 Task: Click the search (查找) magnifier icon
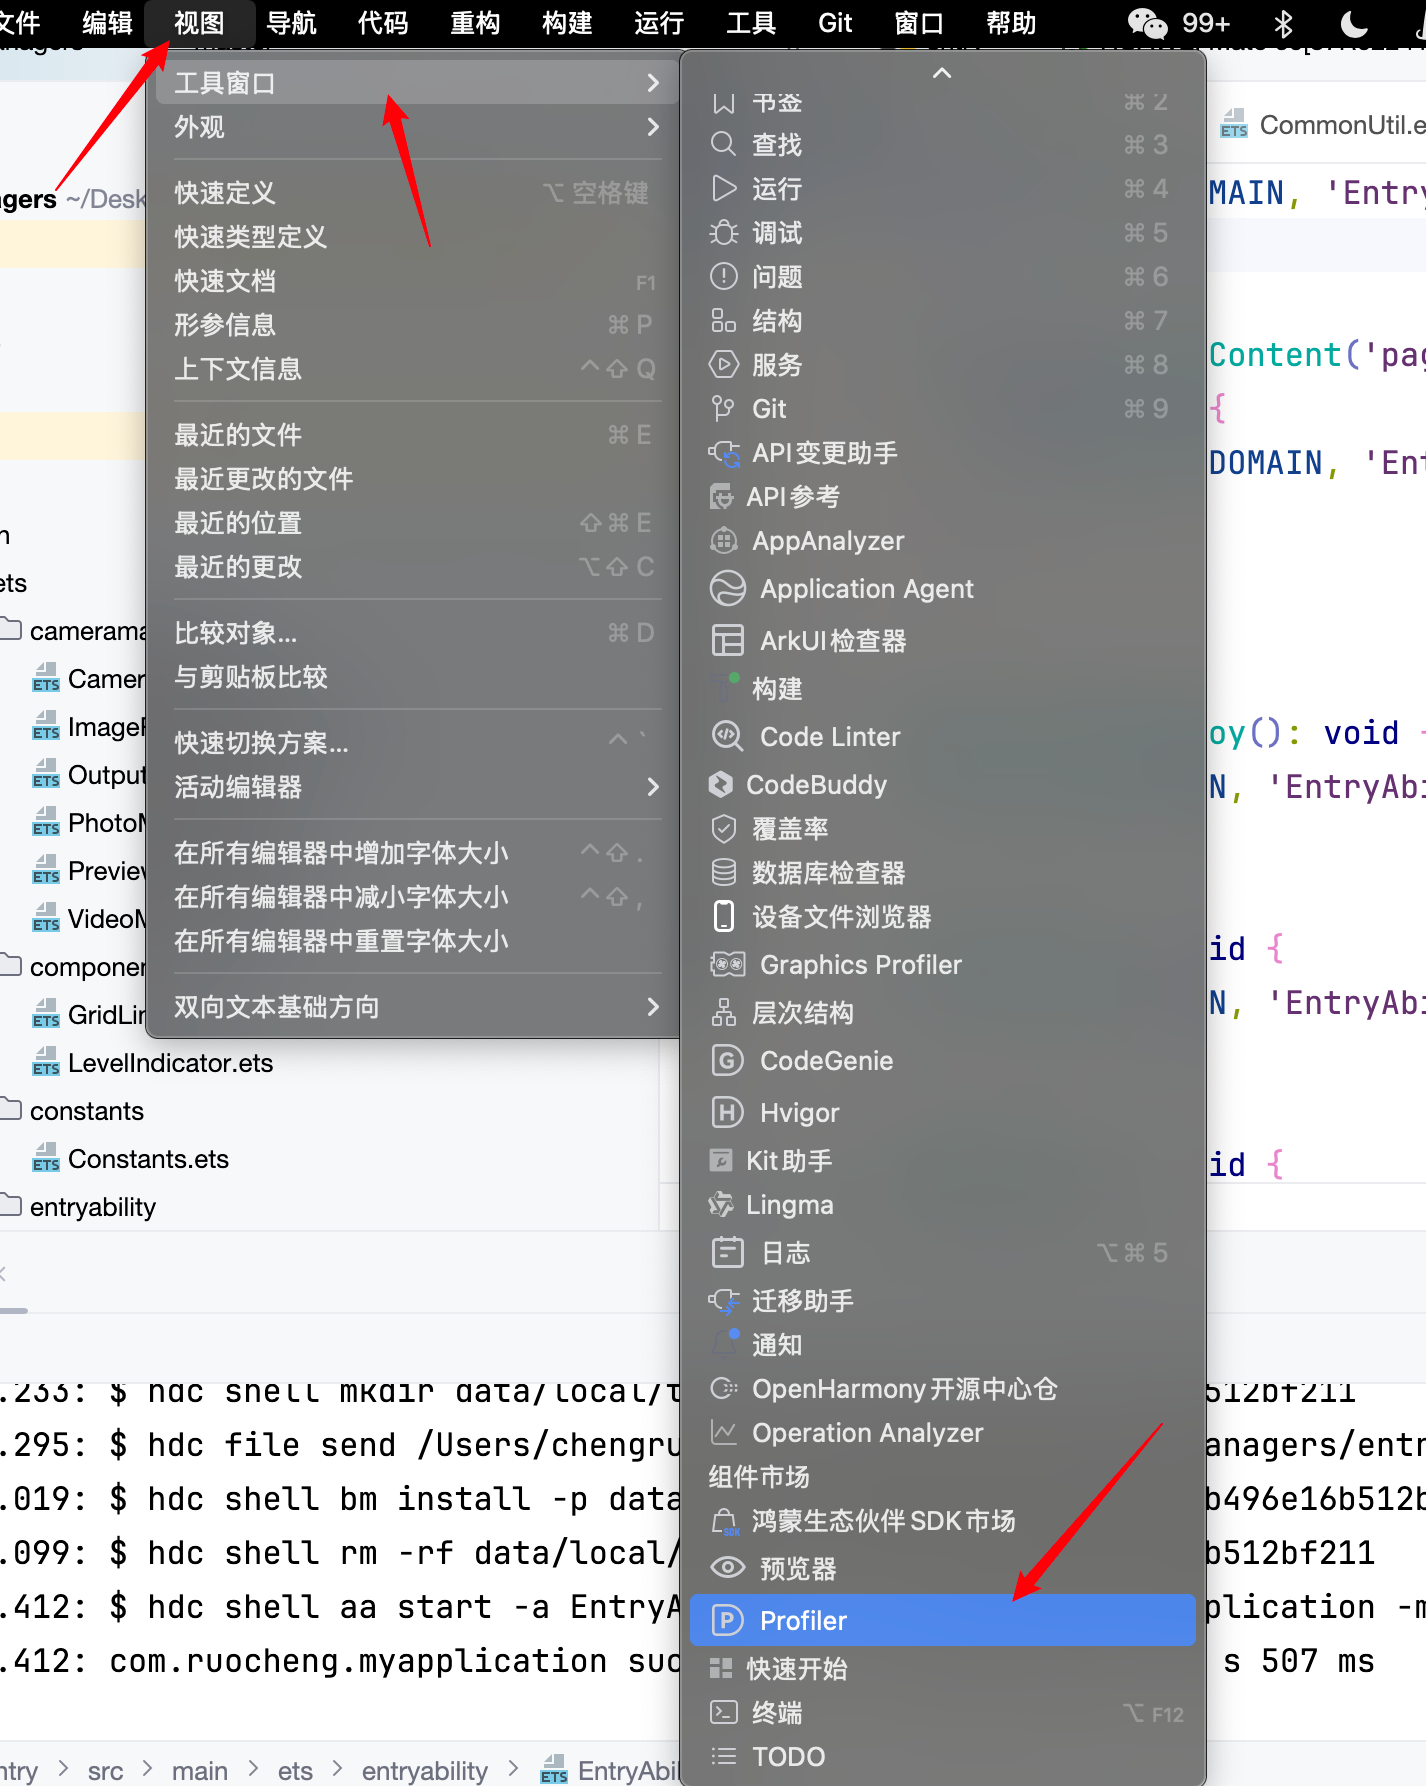(724, 145)
